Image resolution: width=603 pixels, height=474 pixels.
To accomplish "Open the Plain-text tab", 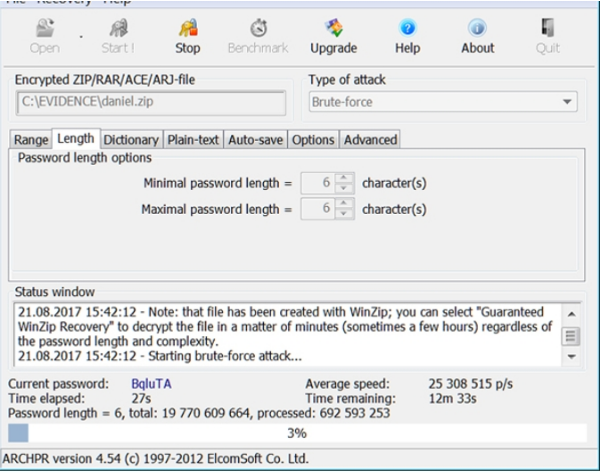I will click(193, 140).
